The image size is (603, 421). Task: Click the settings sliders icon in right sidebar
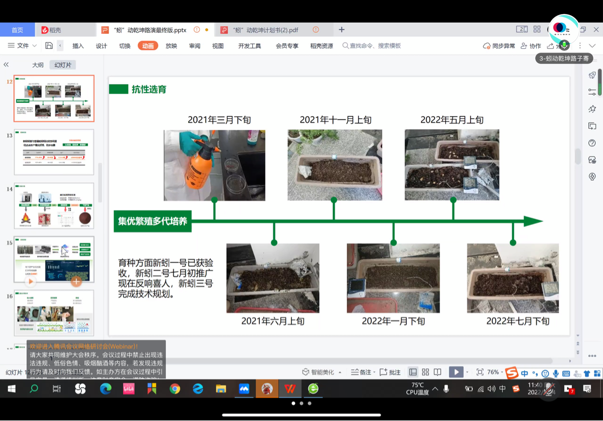[592, 92]
